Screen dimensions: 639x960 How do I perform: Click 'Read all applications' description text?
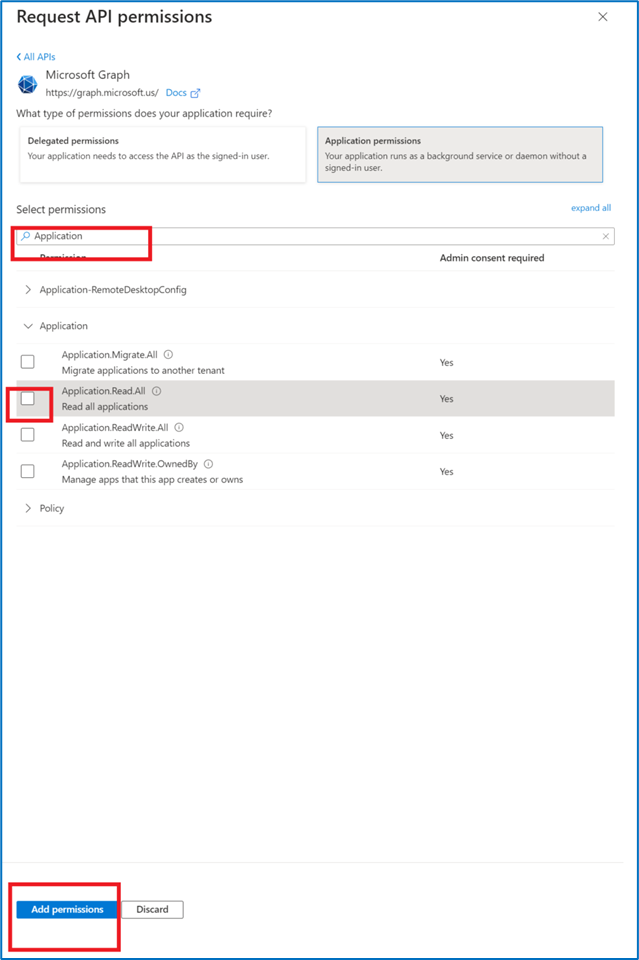[x=105, y=407]
